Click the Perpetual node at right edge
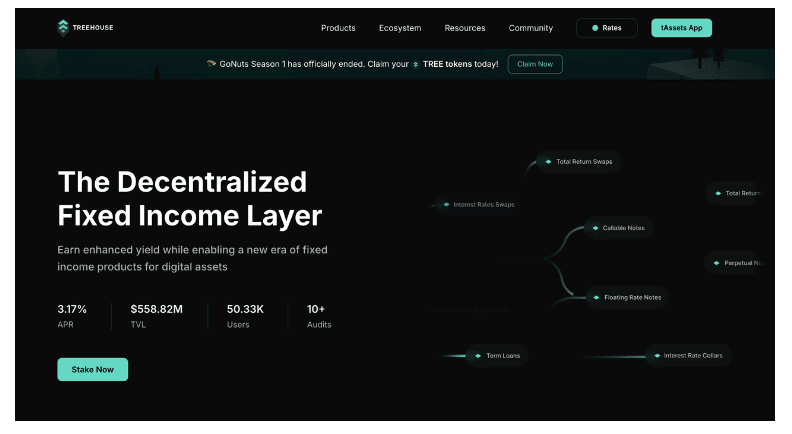The width and height of the screenshot is (792, 434). (x=736, y=263)
